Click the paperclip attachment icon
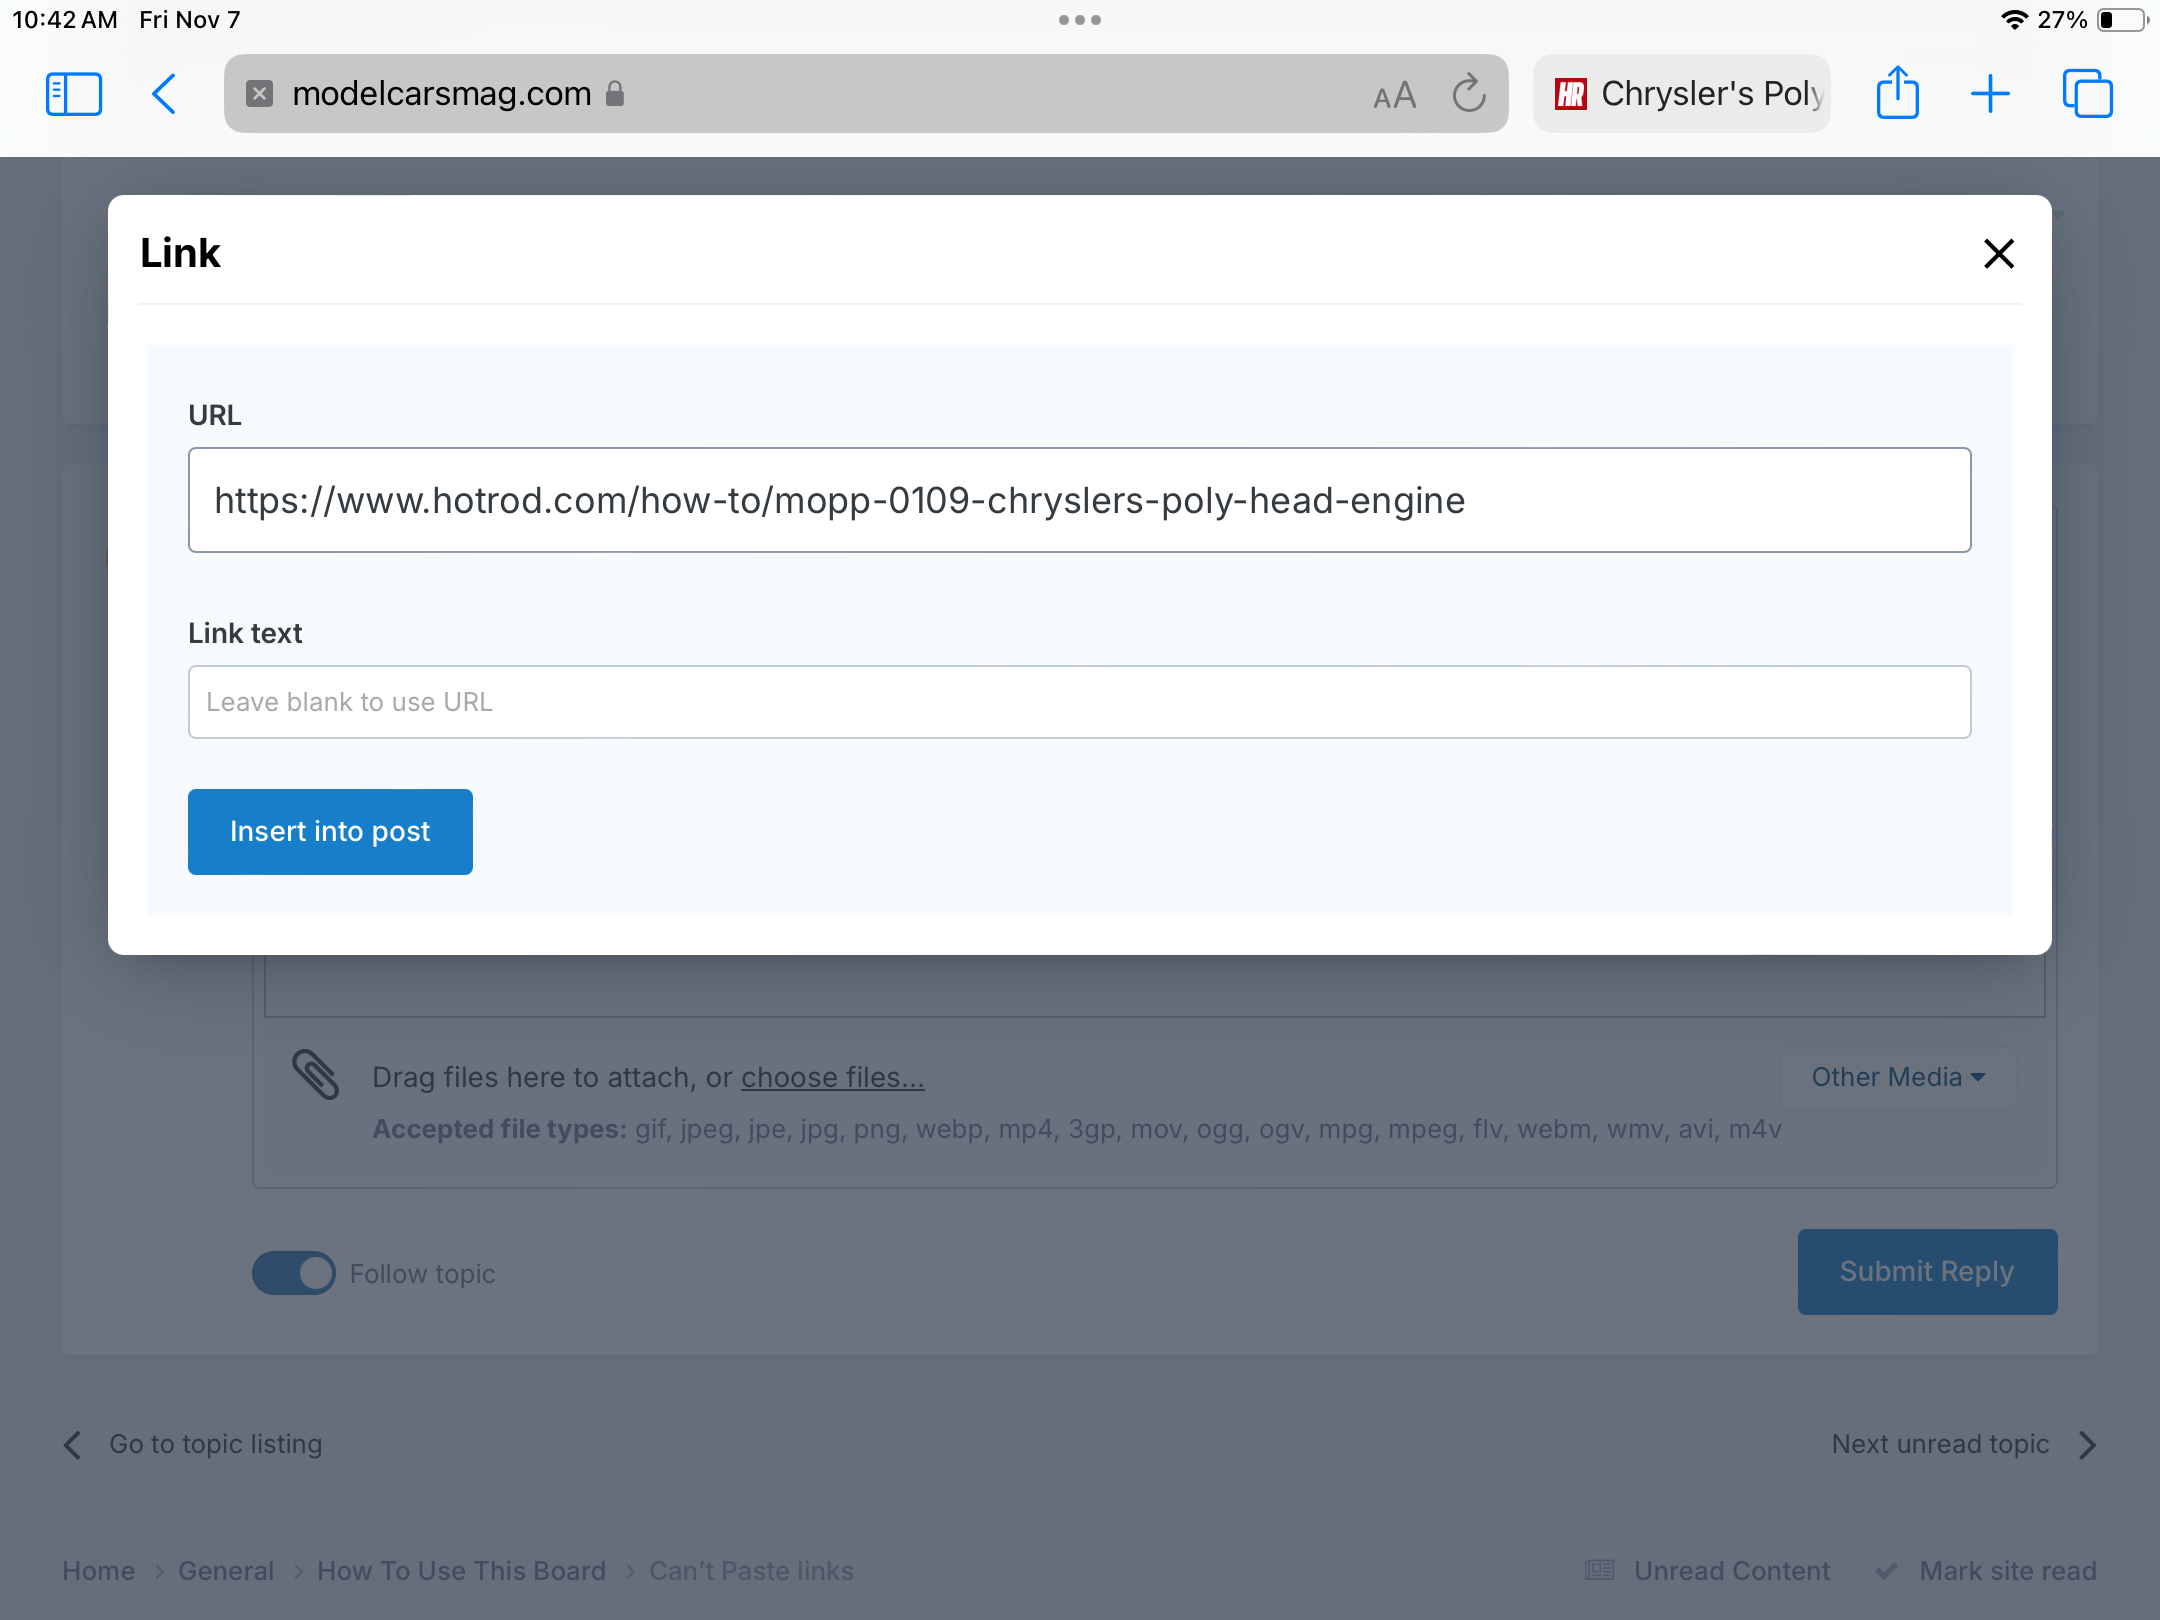2160x1620 pixels. point(316,1075)
